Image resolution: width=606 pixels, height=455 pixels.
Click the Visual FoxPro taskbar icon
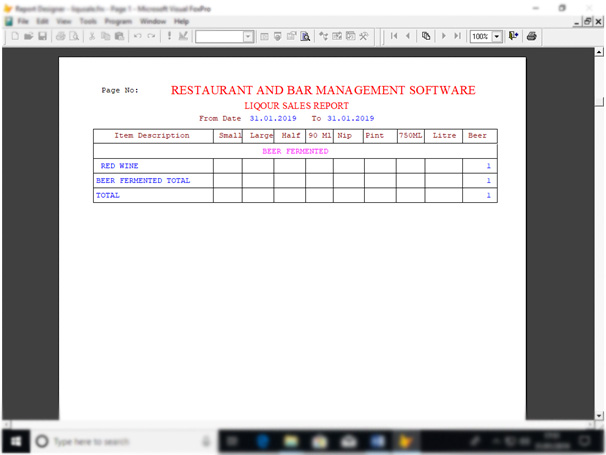(405, 441)
